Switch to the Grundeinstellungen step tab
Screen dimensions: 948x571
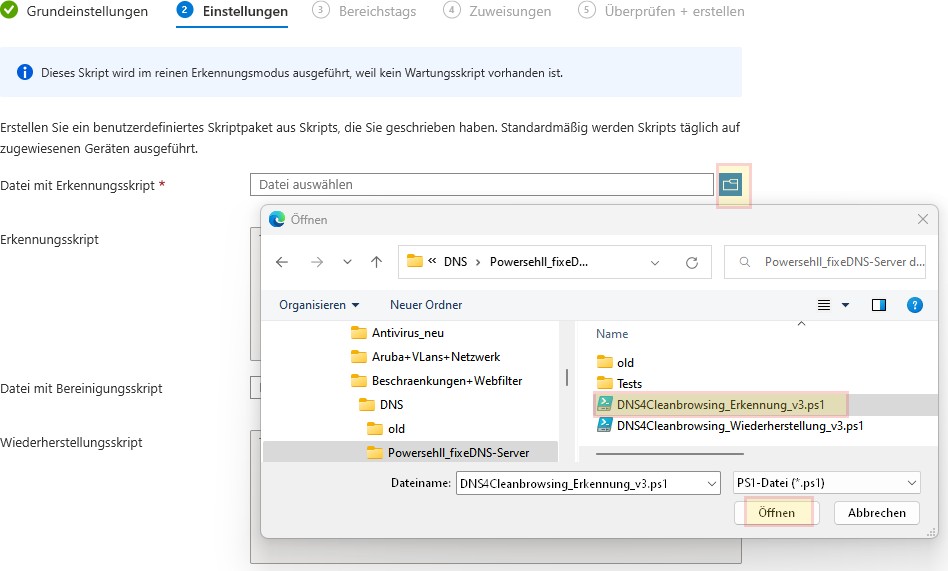tap(76, 12)
